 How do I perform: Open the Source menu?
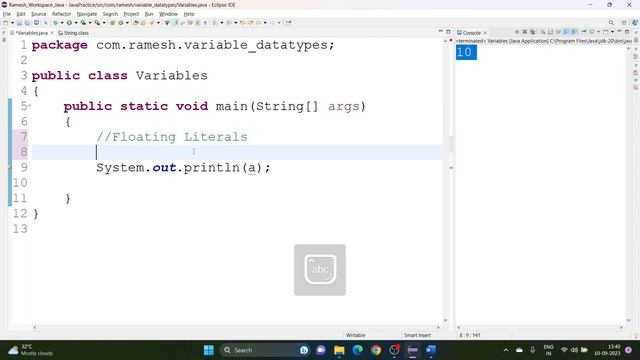[x=39, y=14]
